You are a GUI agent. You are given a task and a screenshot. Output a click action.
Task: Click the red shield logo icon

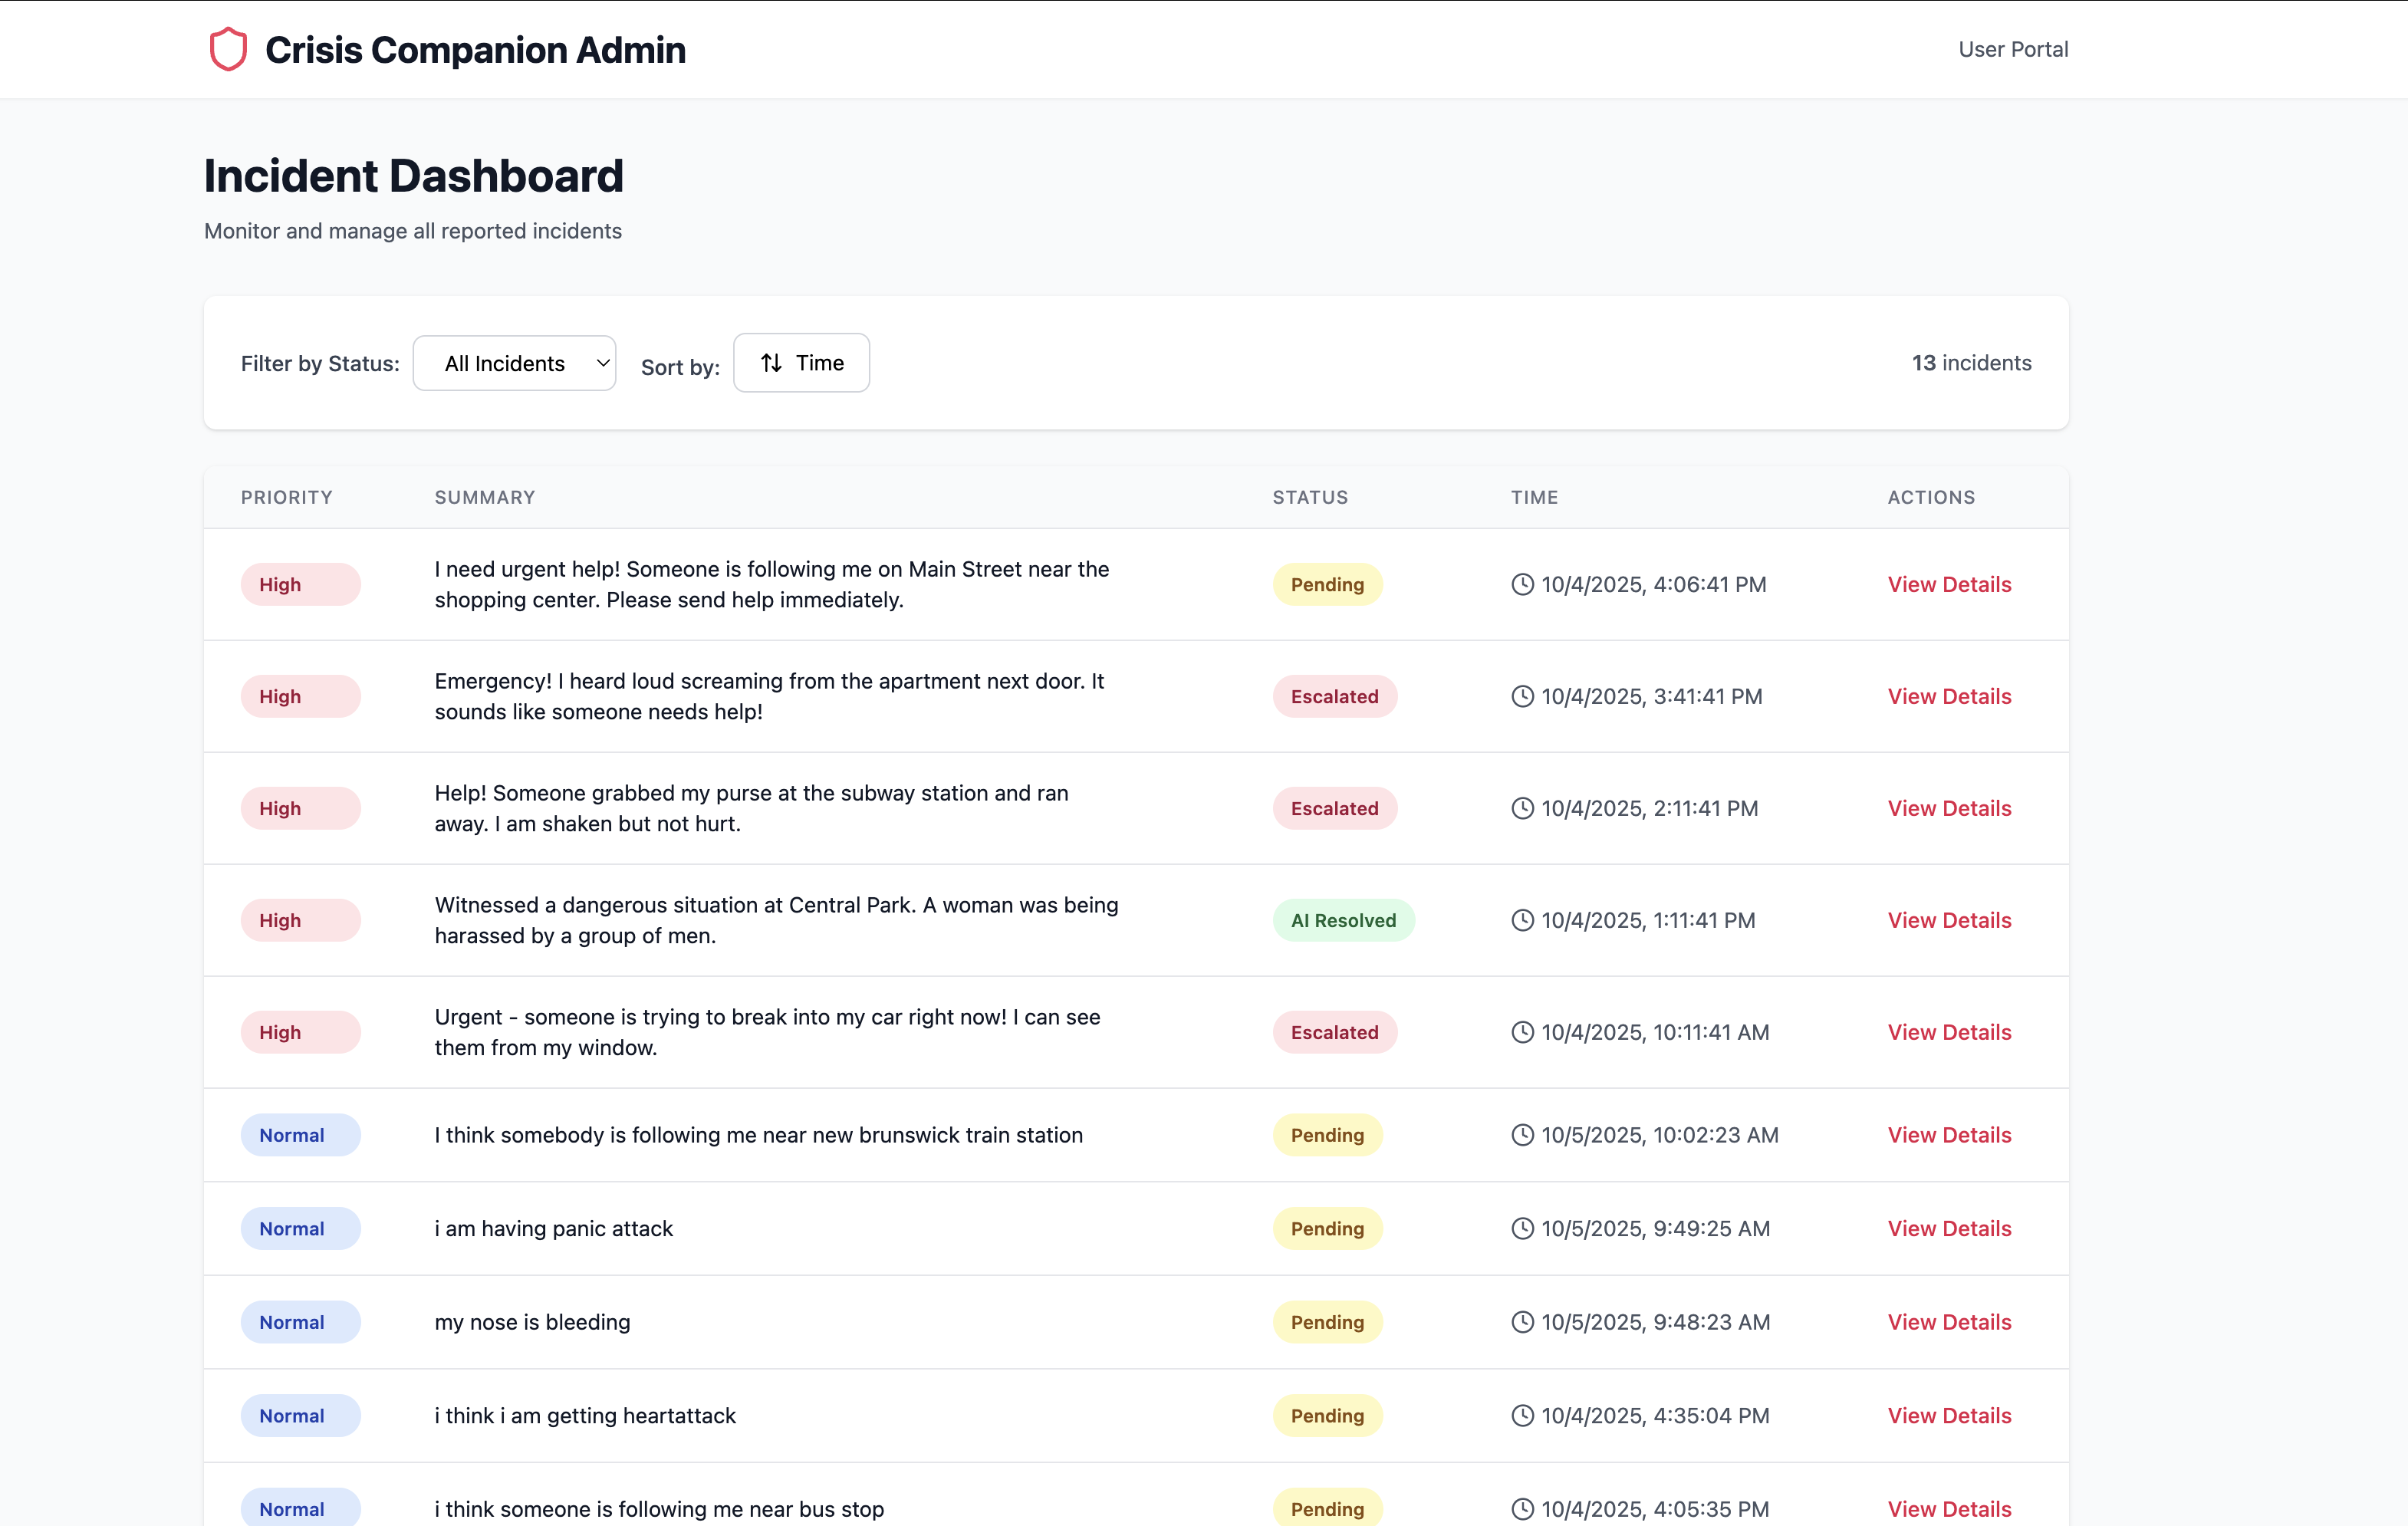228,49
